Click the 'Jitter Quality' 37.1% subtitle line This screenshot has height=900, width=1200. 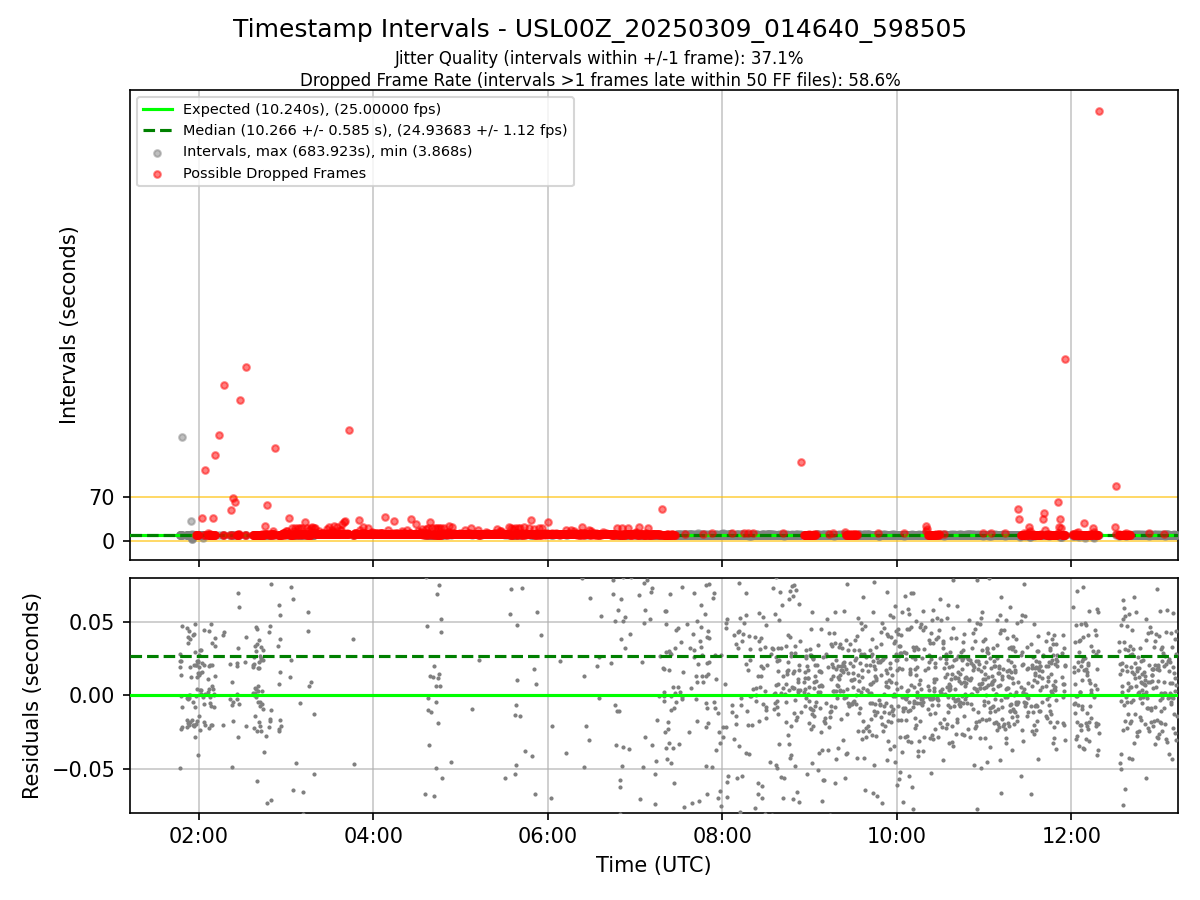pyautogui.click(x=599, y=58)
